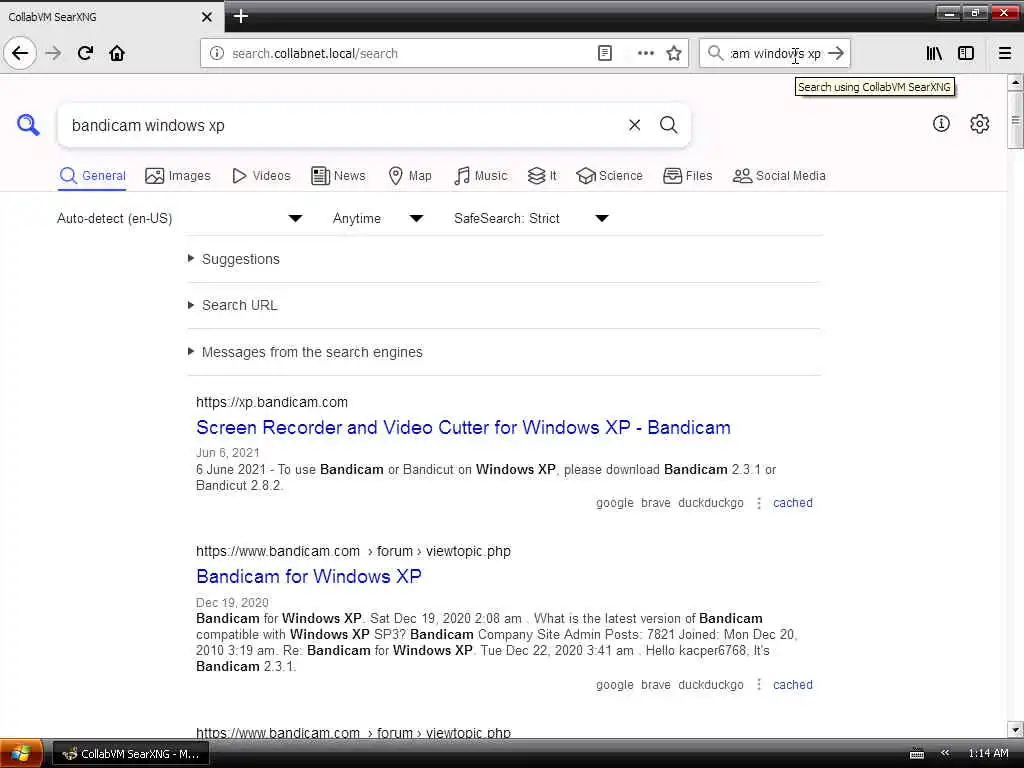Viewport: 1024px width, 768px height.
Task: Open the Auto-detect (en-US) language dropdown
Action: (180, 218)
